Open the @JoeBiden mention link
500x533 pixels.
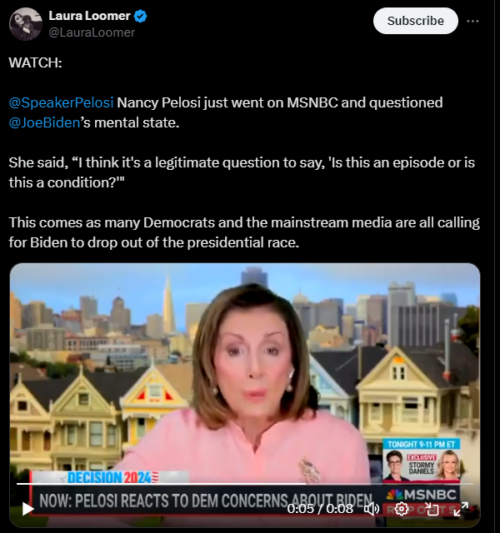click(45, 122)
